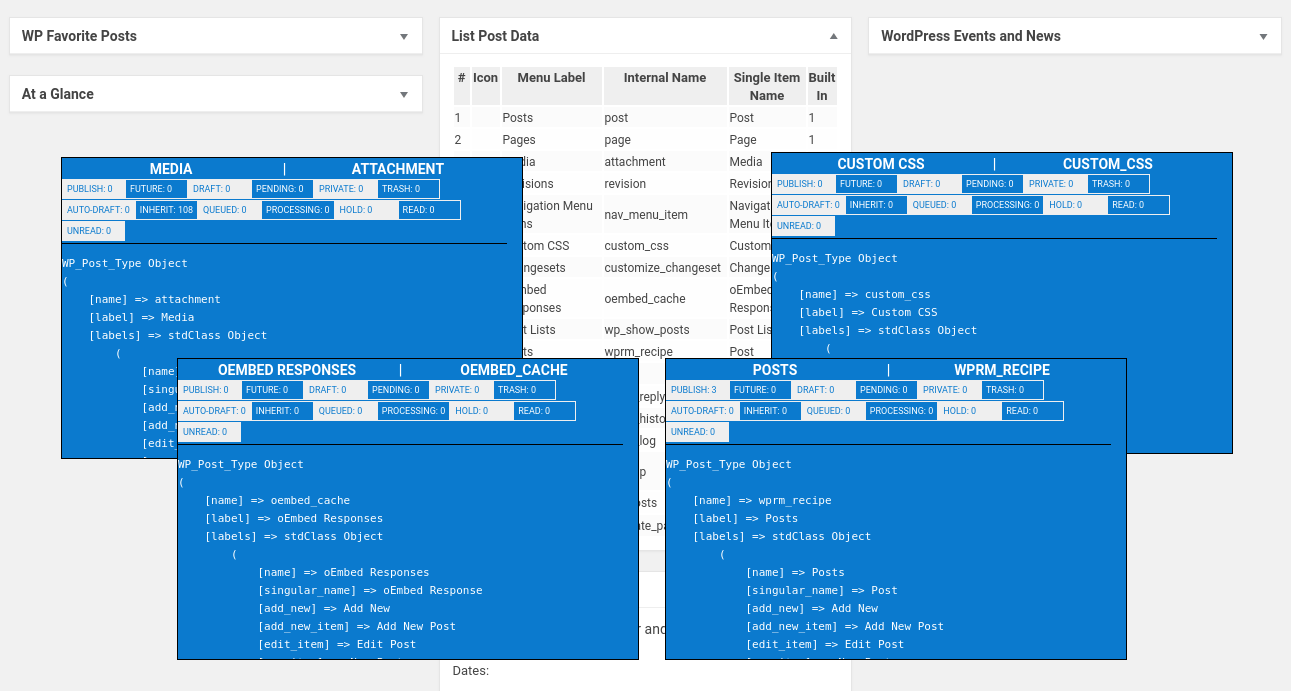The width and height of the screenshot is (1291, 691).
Task: Expand the At a Glance widget arrow
Action: [404, 95]
